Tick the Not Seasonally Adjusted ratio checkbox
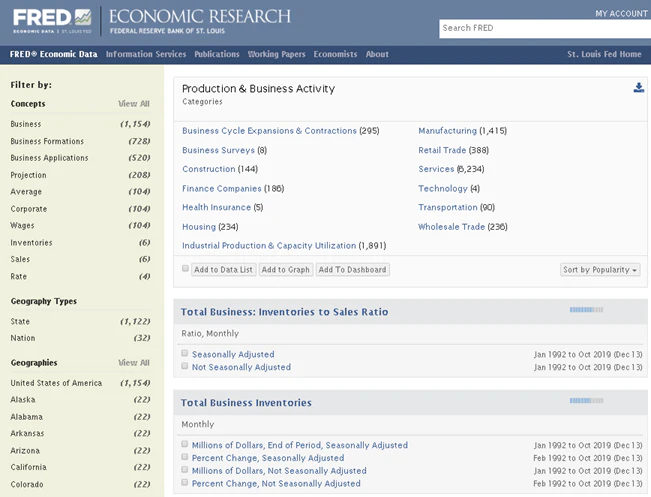Viewport: 651px width, 497px height. coord(185,366)
